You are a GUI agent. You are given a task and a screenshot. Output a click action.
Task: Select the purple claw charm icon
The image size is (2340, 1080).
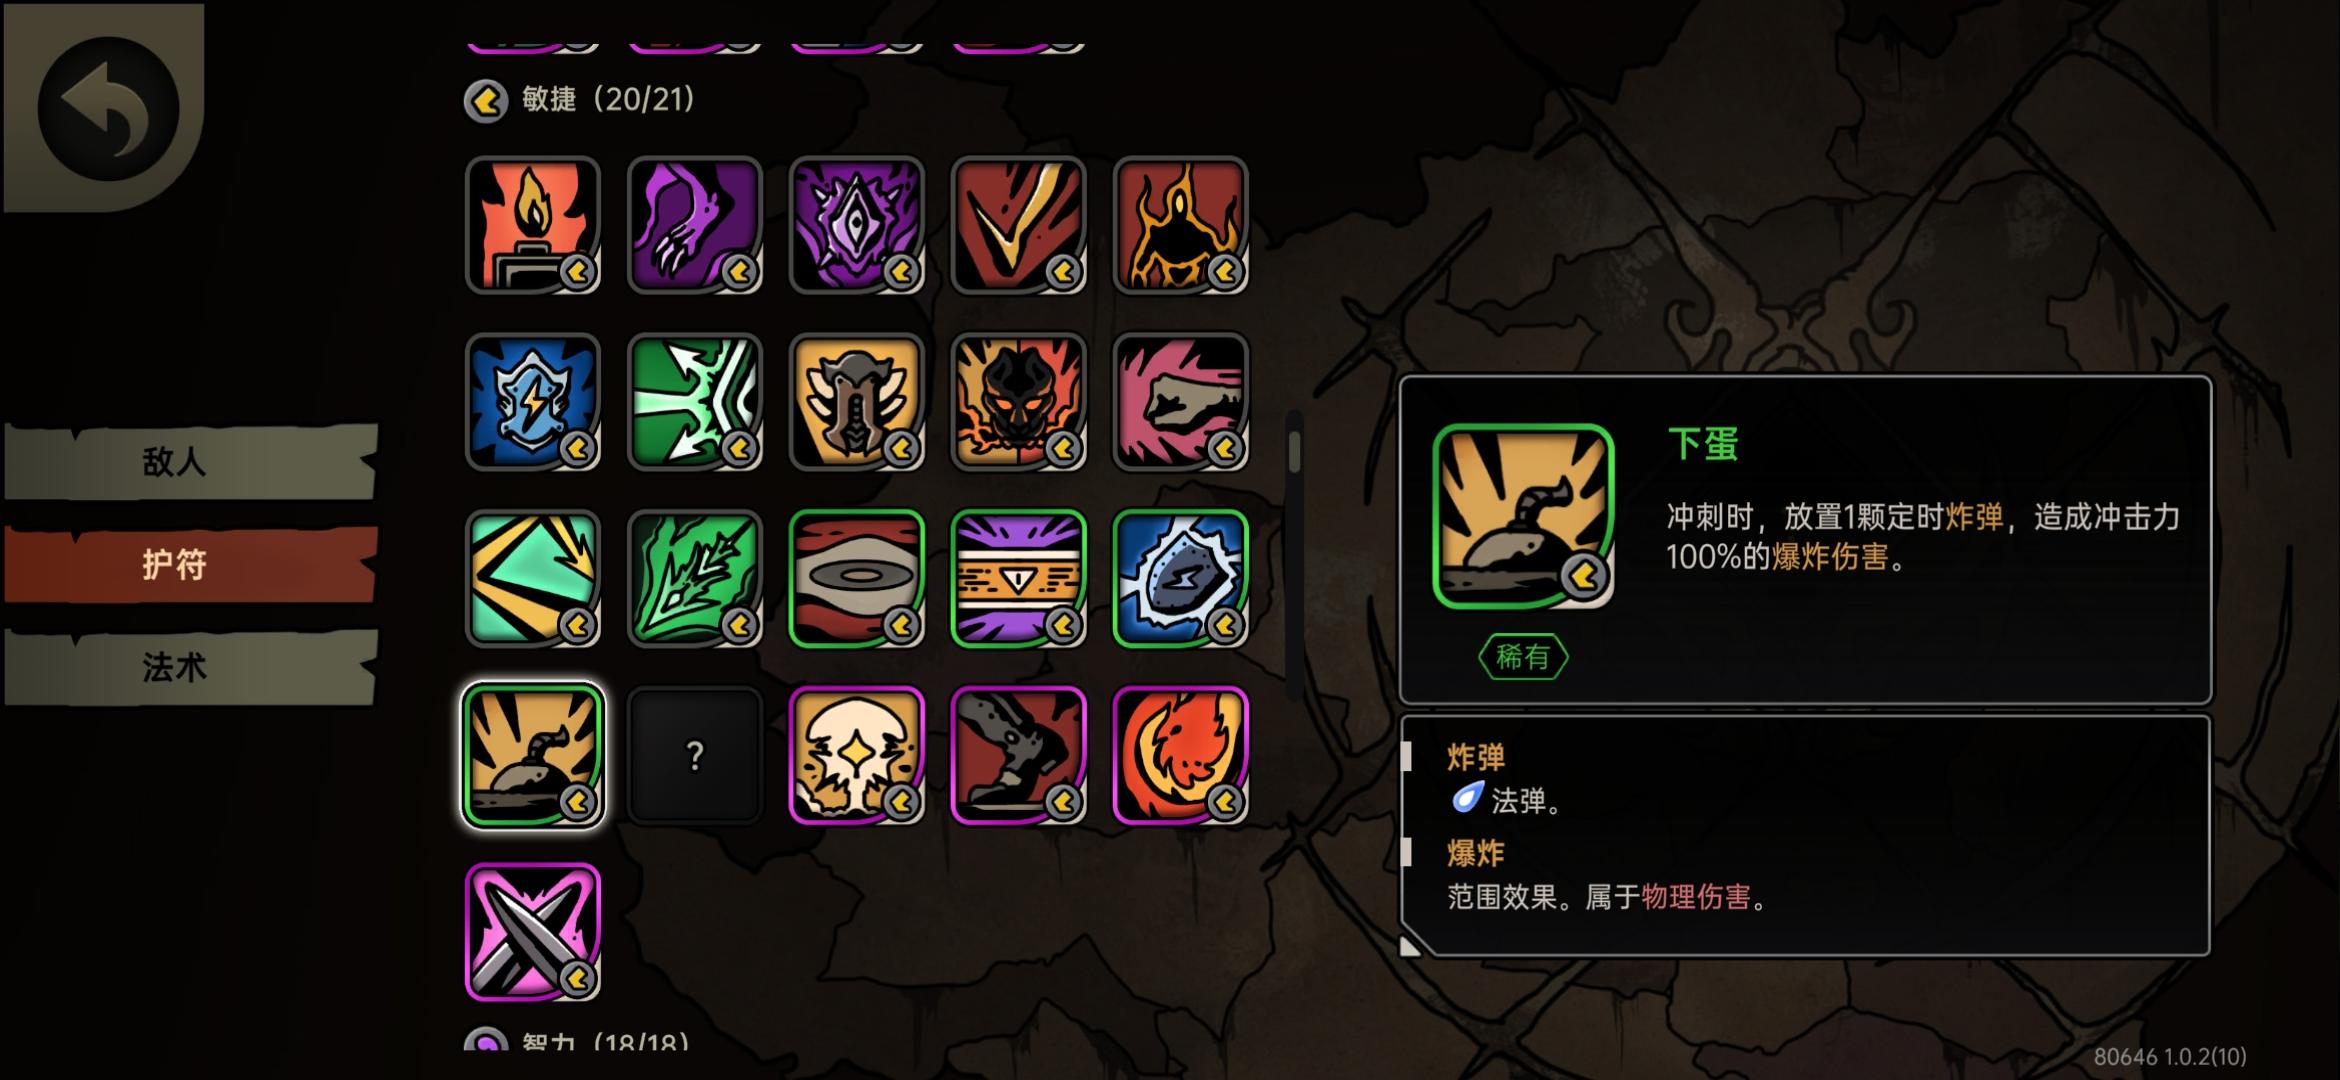pos(695,225)
